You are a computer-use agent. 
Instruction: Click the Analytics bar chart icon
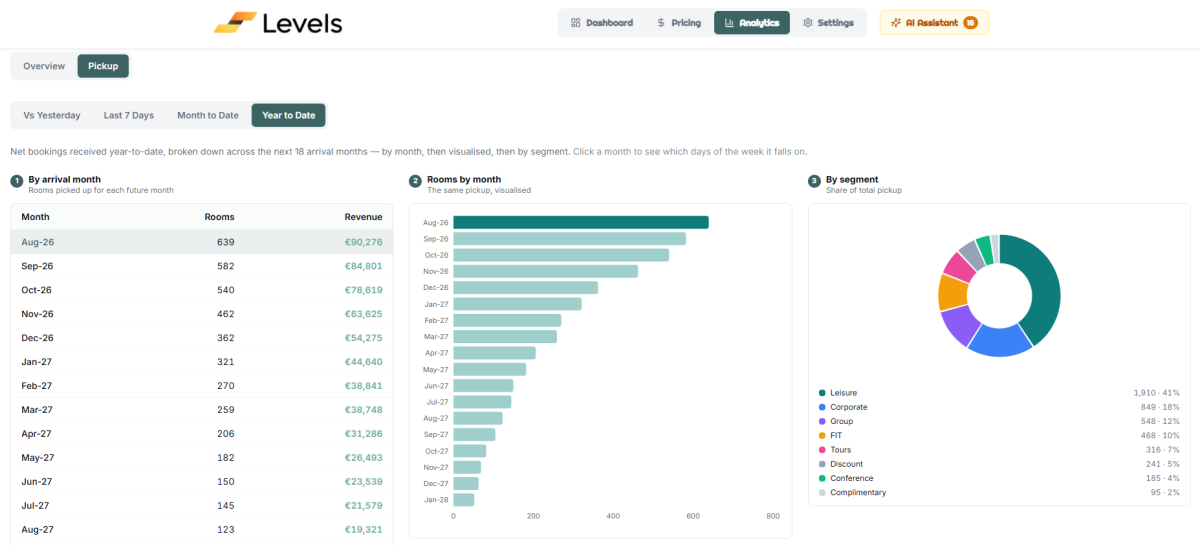pyautogui.click(x=729, y=22)
